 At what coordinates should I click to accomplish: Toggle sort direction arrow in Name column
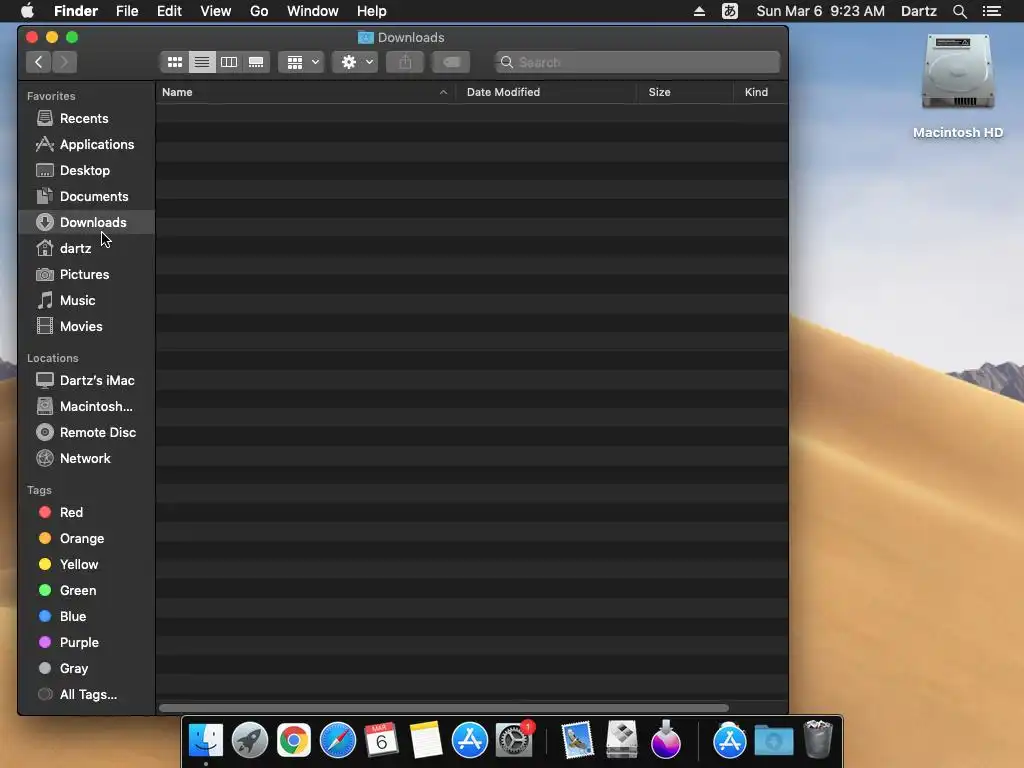click(x=443, y=92)
